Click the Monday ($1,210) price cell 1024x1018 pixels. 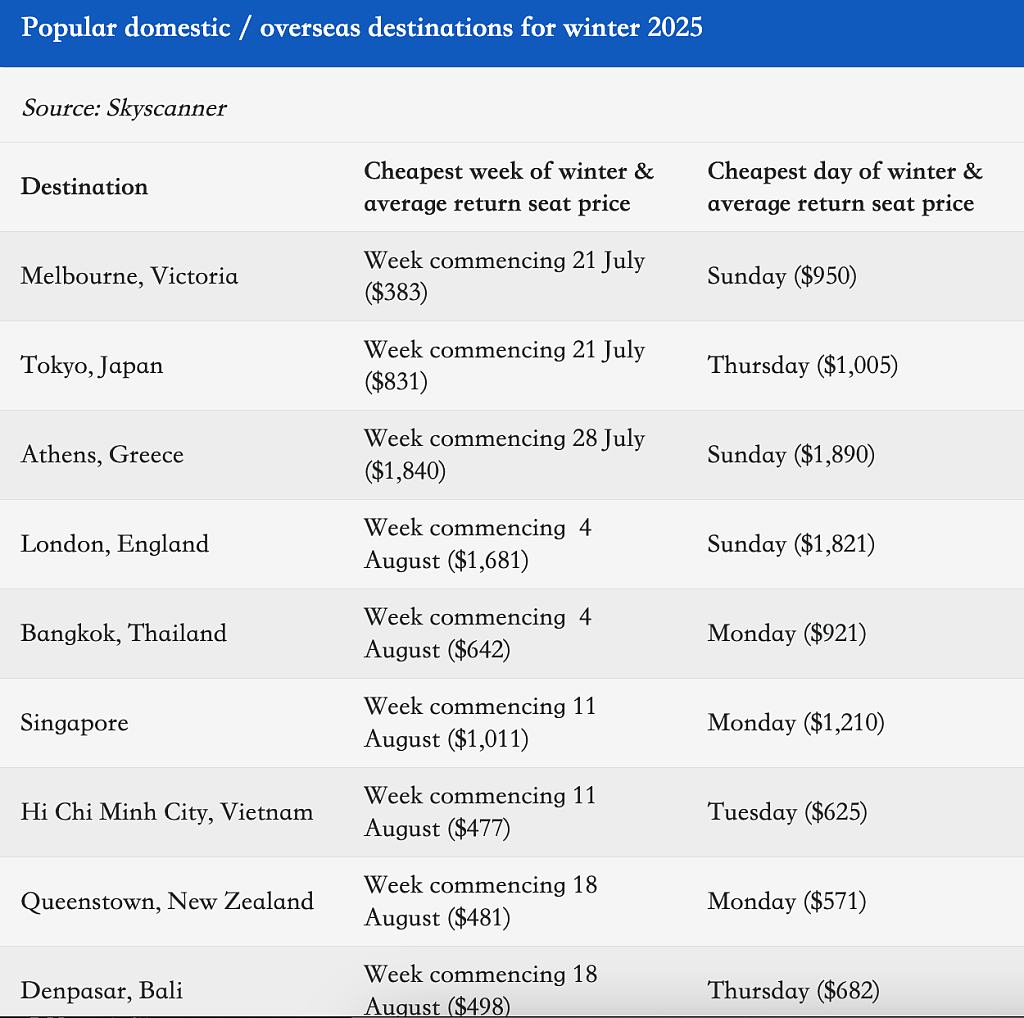coord(795,723)
